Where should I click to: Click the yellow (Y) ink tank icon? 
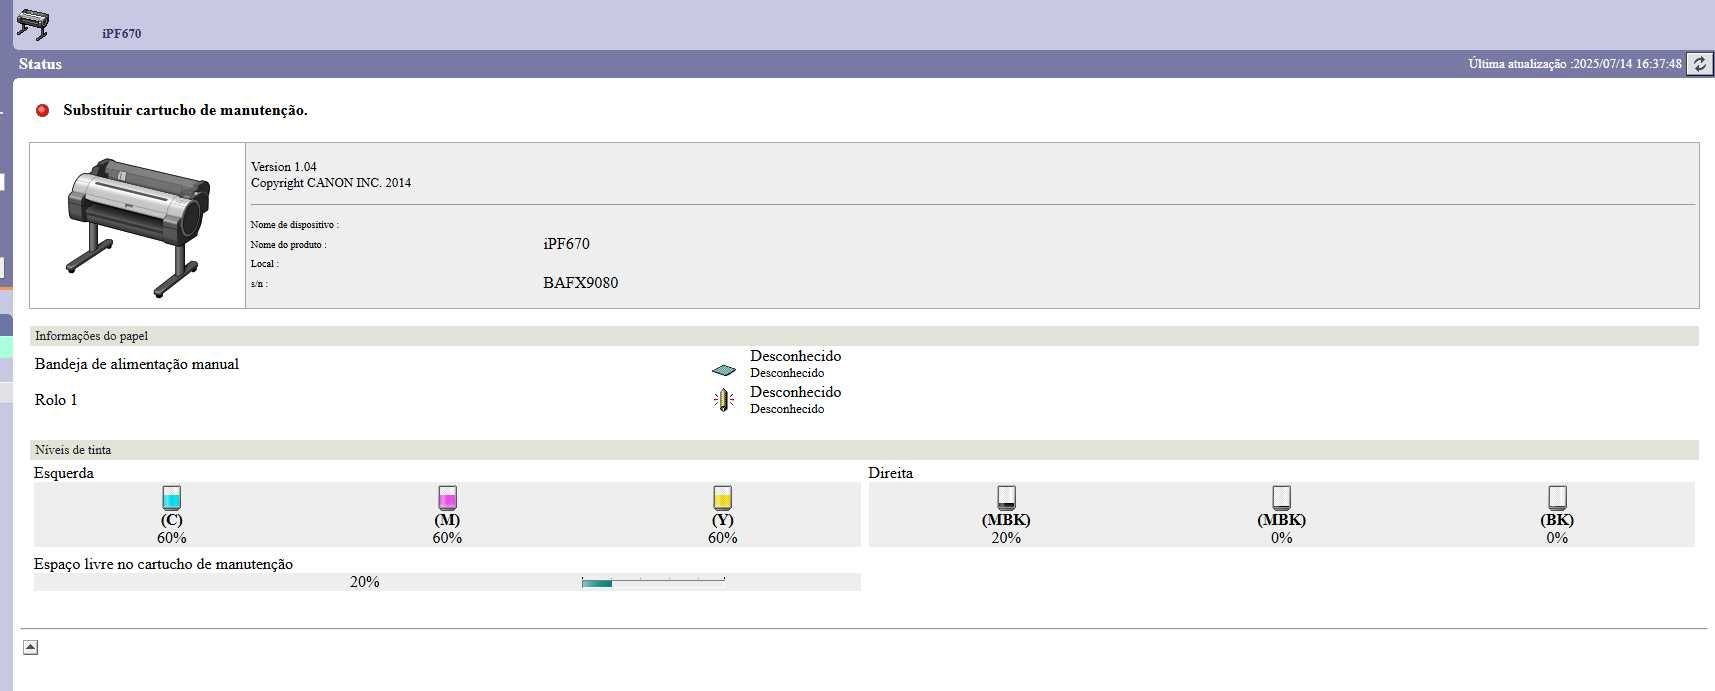tap(722, 498)
